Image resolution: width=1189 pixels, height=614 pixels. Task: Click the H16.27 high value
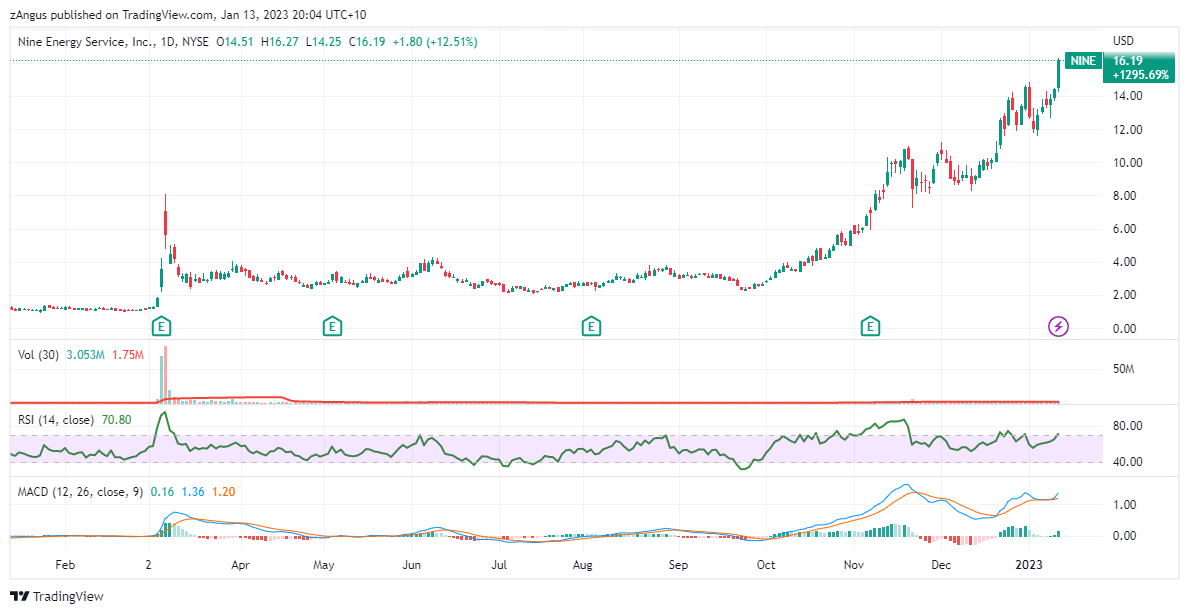[280, 42]
